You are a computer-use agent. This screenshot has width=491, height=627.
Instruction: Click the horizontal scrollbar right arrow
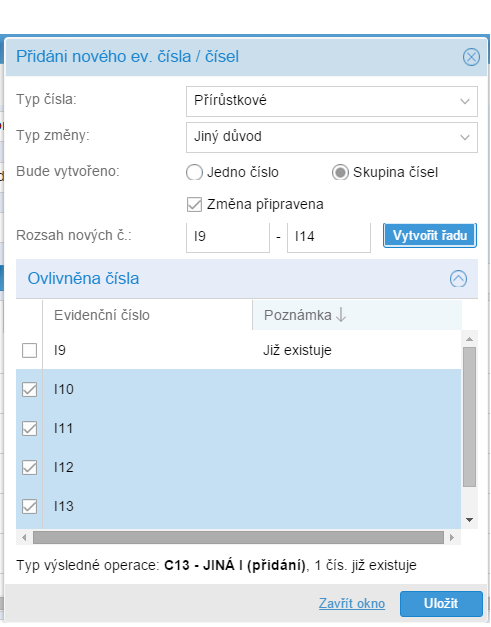(452, 537)
